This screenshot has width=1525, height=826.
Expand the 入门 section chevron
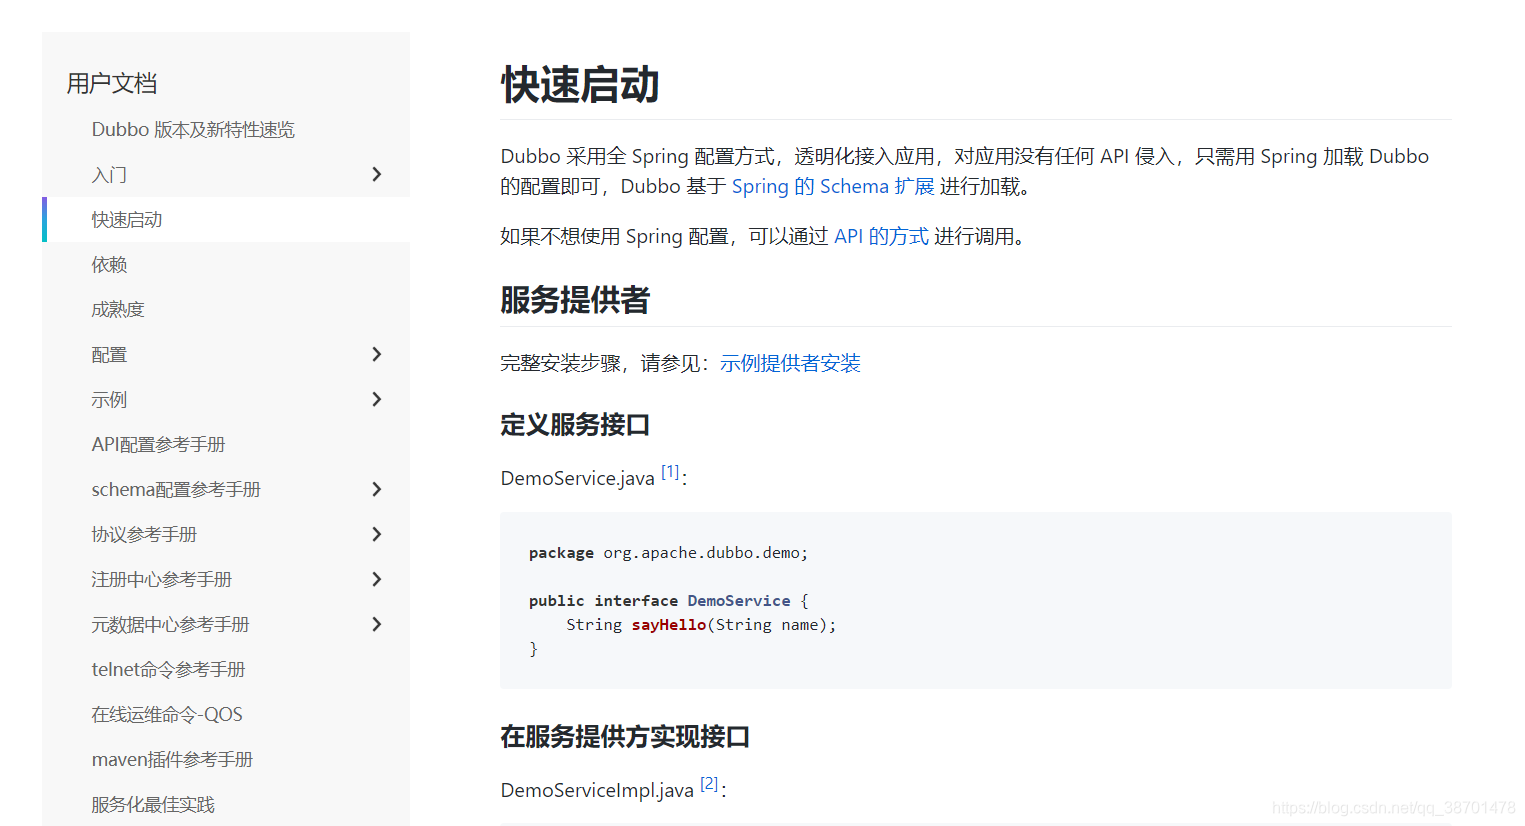click(x=377, y=174)
